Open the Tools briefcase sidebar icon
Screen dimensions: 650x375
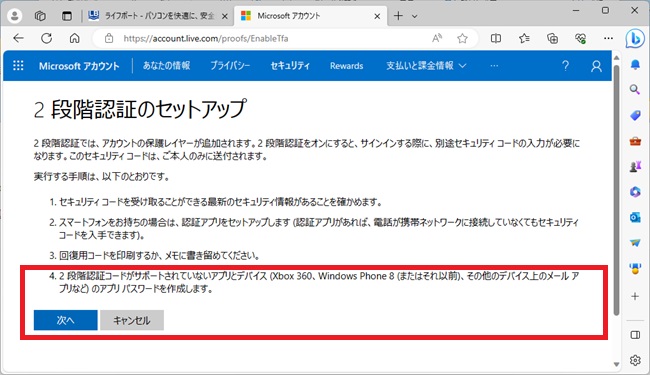click(x=635, y=141)
